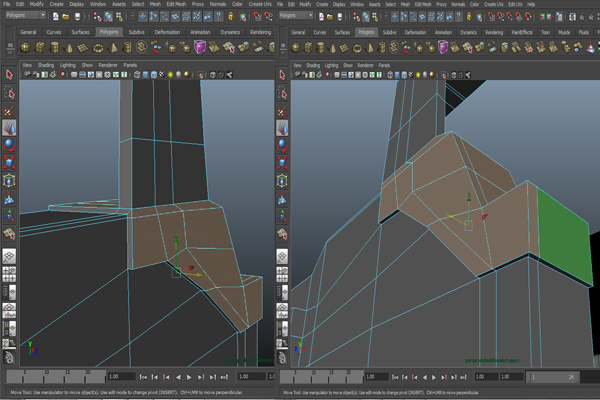This screenshot has height=400, width=600.
Task: Choose Universal Manipulator in right window toolbox
Action: tap(282, 180)
